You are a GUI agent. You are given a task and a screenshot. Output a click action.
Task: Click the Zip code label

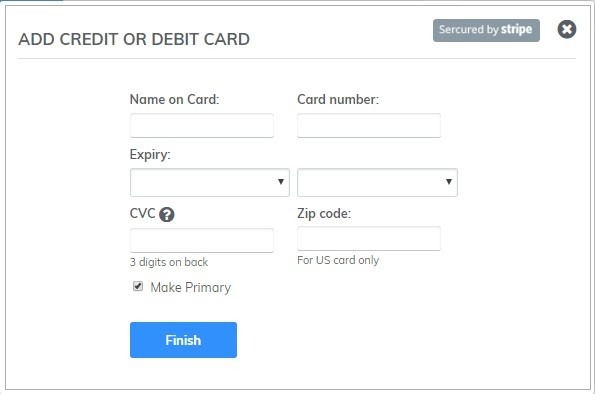click(324, 214)
